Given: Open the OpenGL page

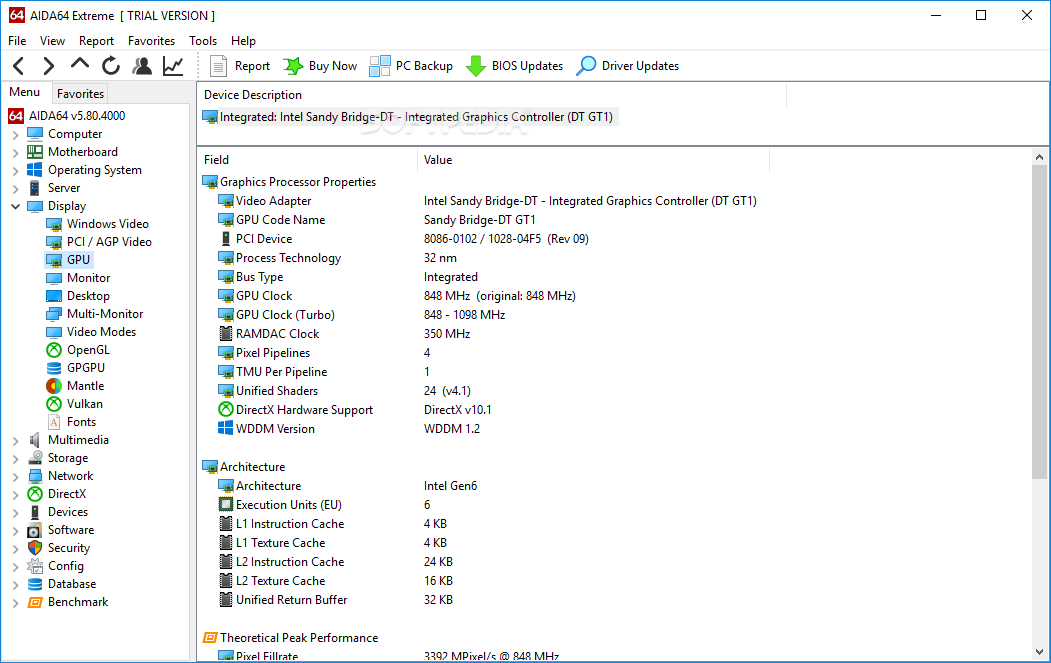Looking at the screenshot, I should click(78, 350).
